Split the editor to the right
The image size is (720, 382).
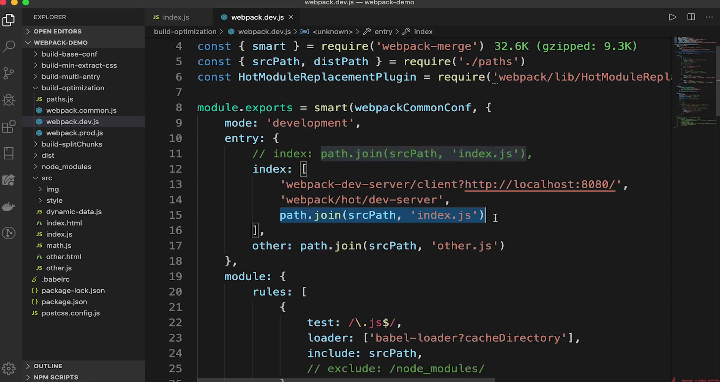[691, 17]
